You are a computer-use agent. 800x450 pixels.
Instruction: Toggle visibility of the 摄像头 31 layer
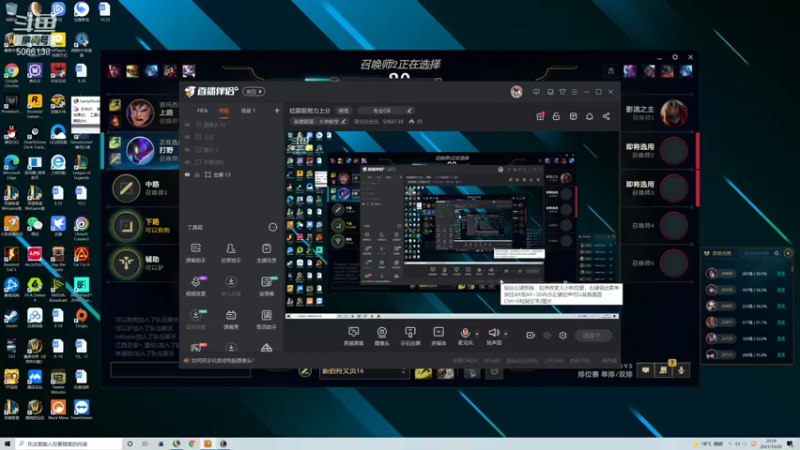(187, 124)
